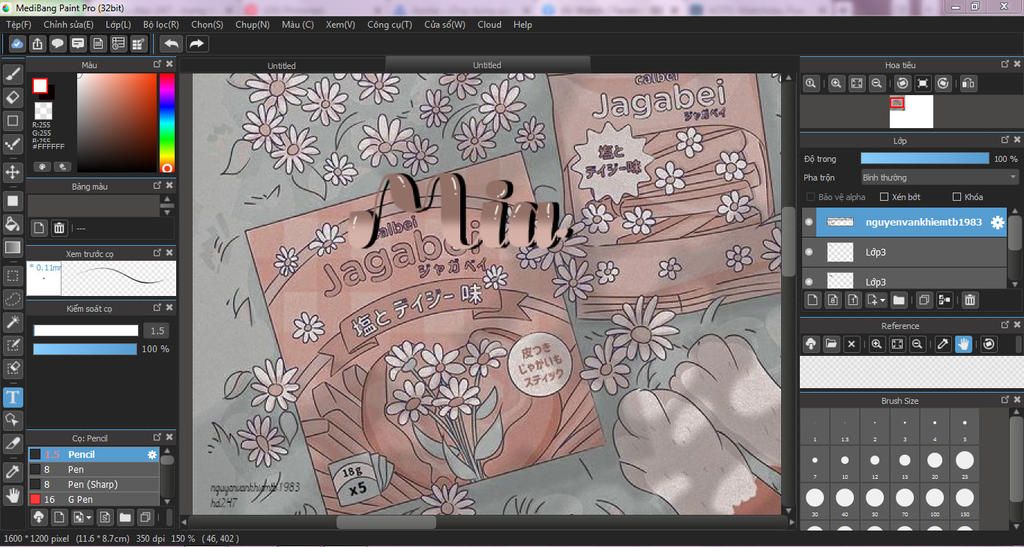This screenshot has width=1024, height=547.
Task: Add a new layer in the layer panel
Action: pos(812,300)
